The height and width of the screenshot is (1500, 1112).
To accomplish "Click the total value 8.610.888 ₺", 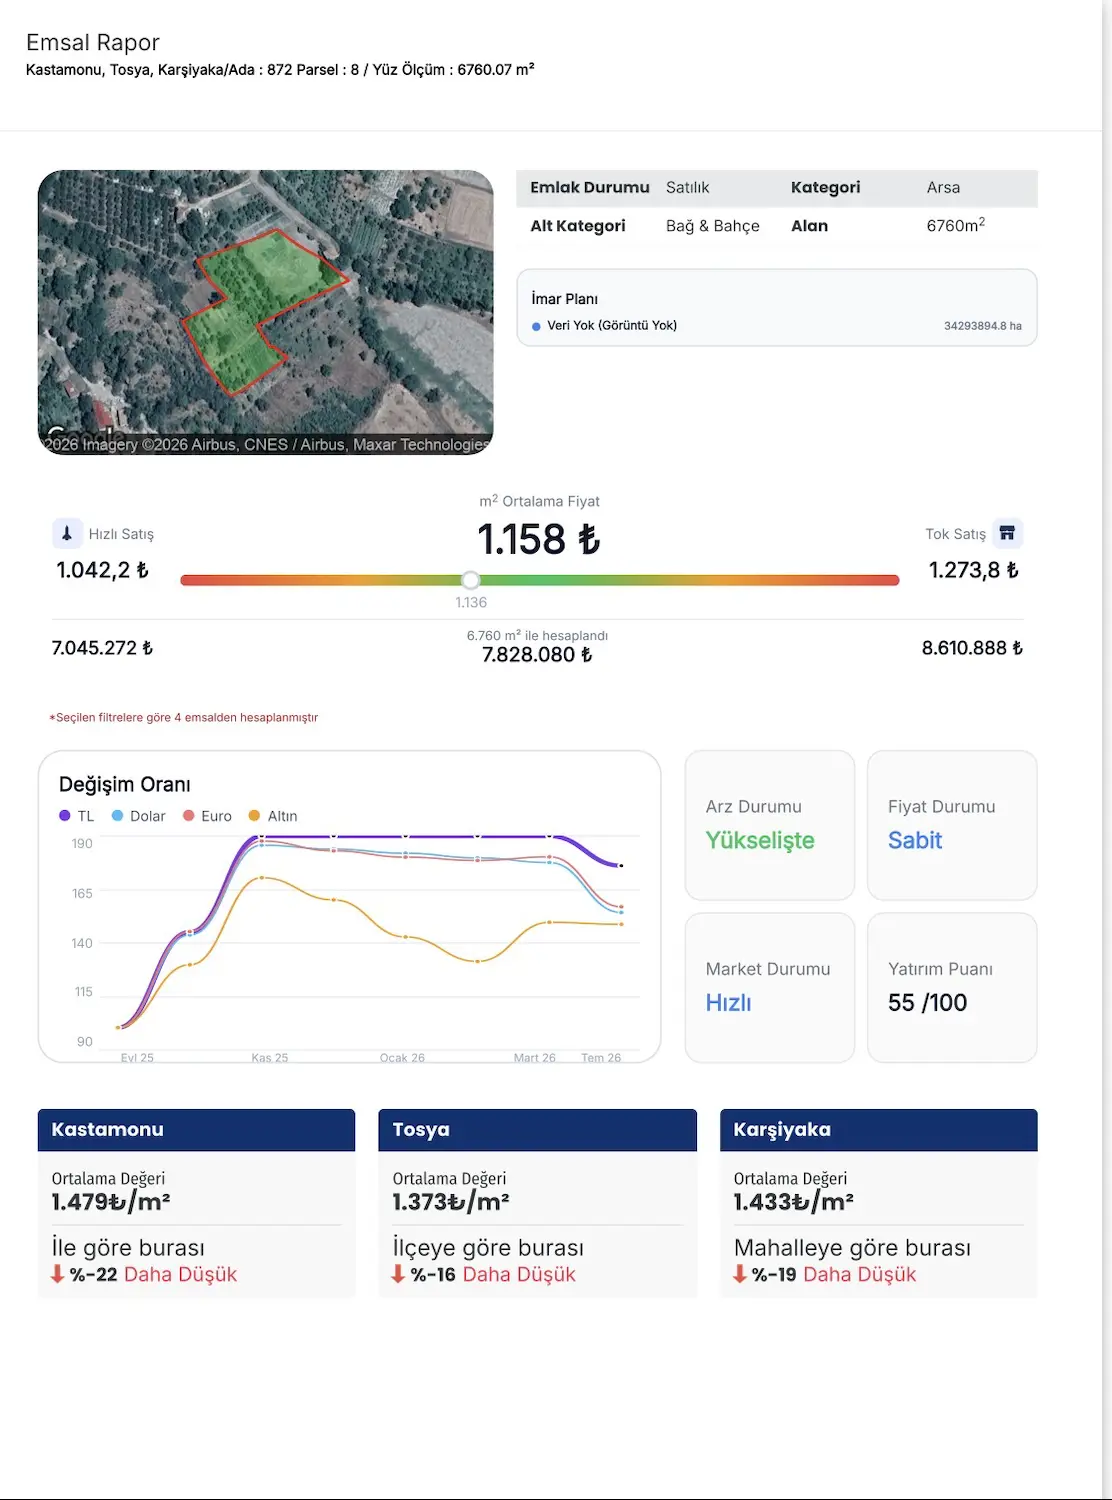I will click(972, 648).
